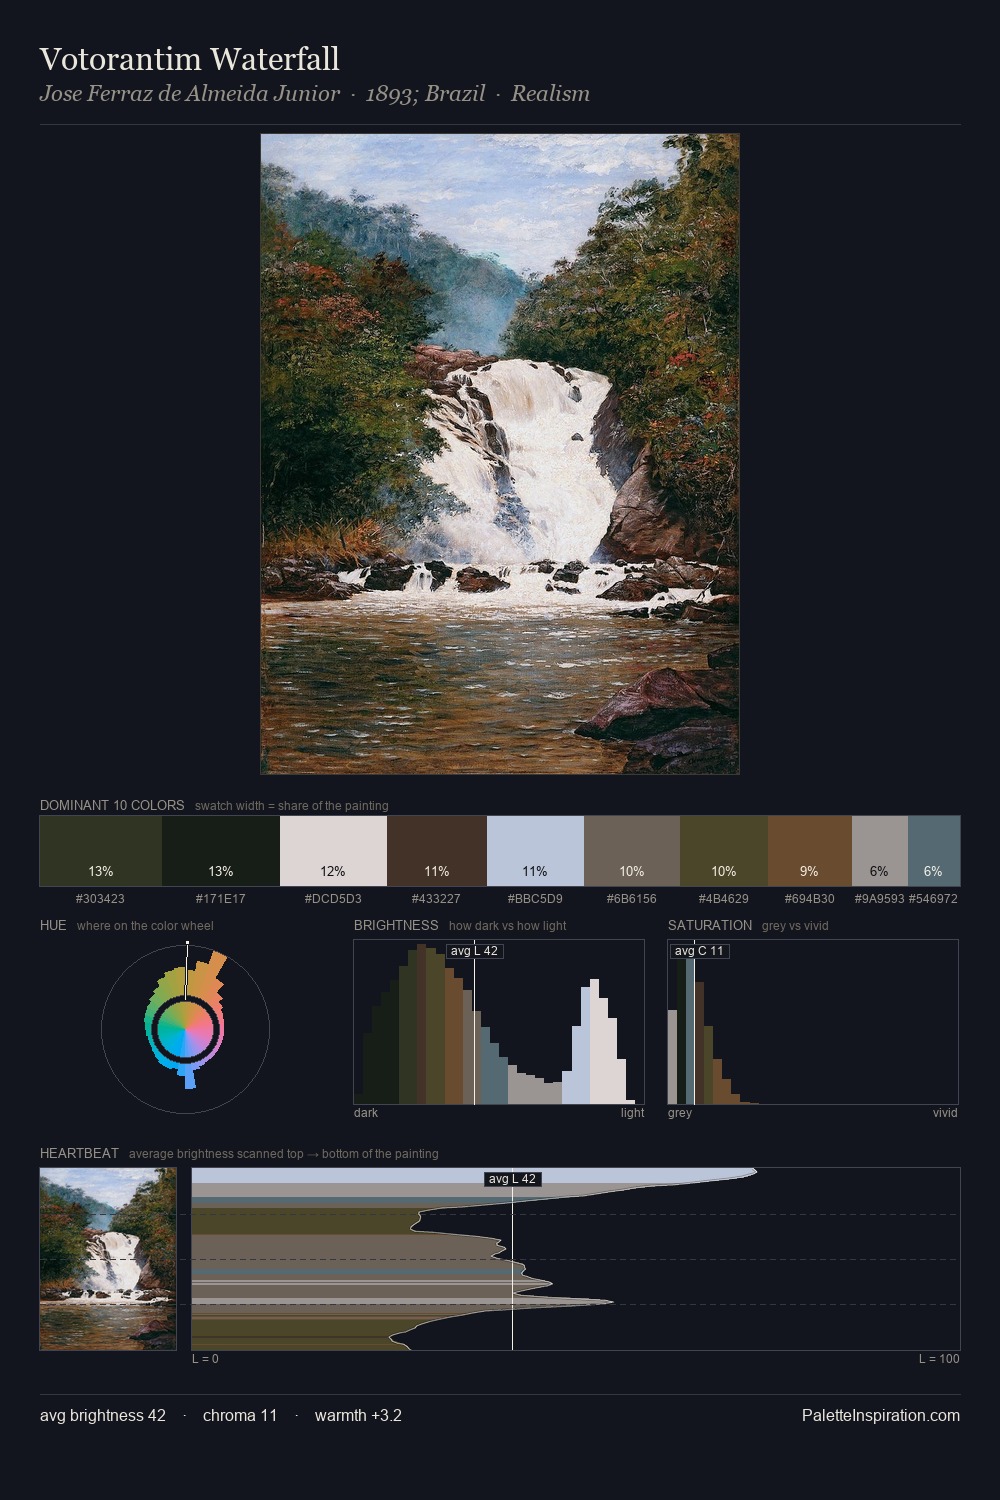Click the 'avg L 42' heartbeat label
Screen dimensions: 1000x1500
pyautogui.click(x=512, y=1179)
